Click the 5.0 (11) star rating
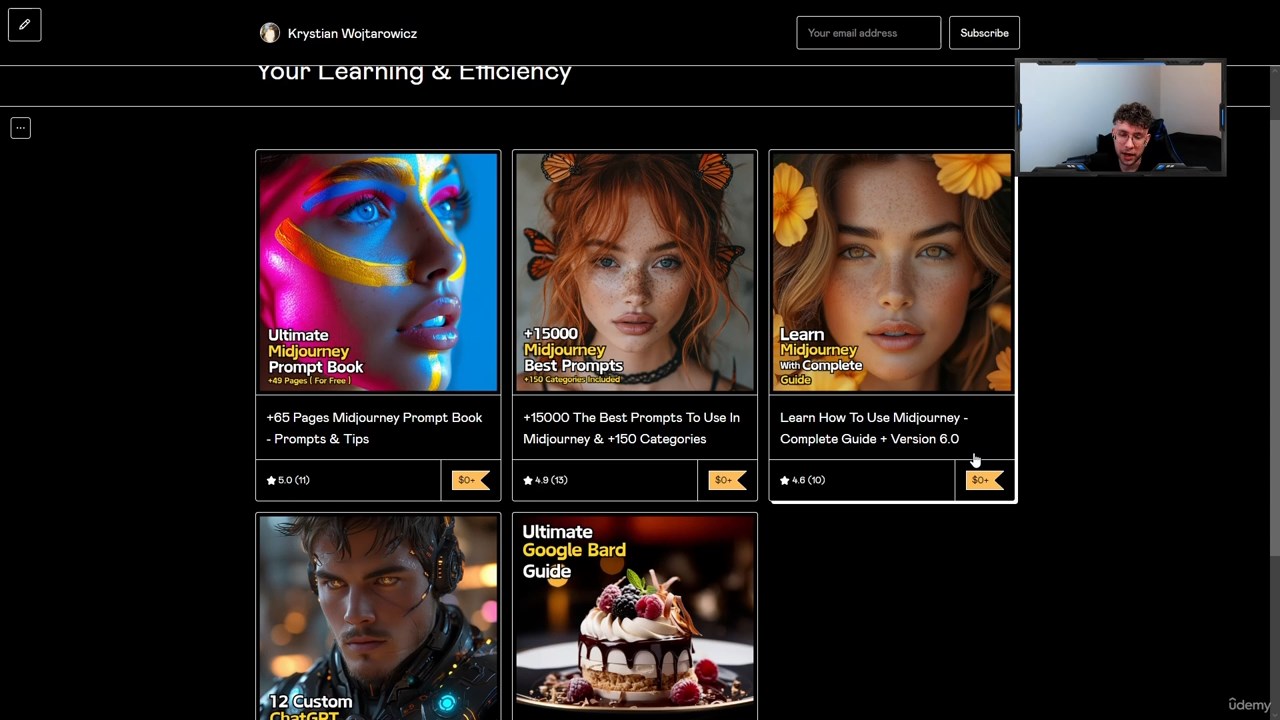The width and height of the screenshot is (1280, 720). [x=288, y=480]
